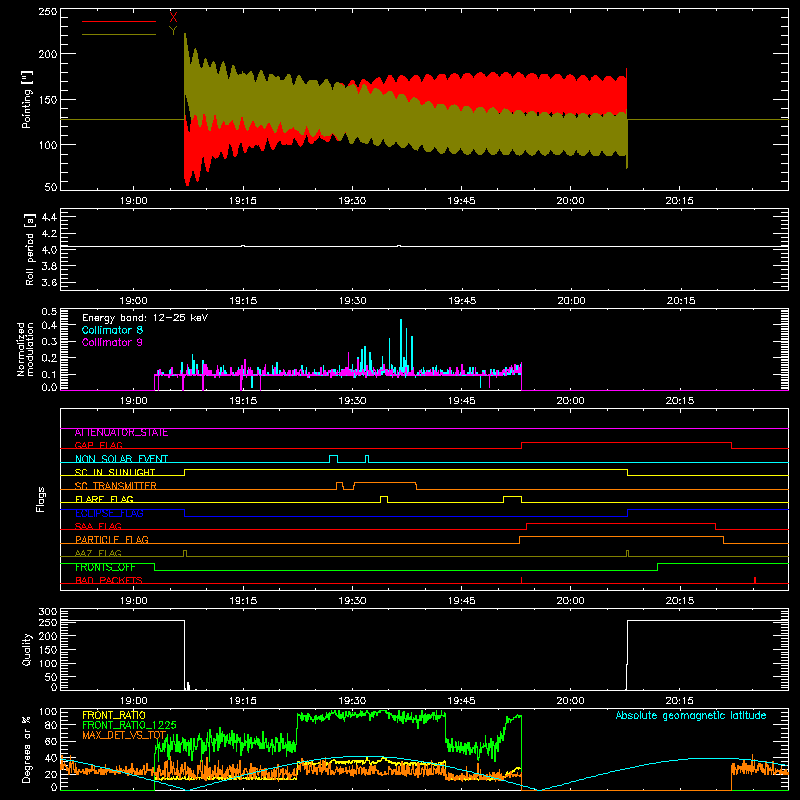Click the red X legend line
Image resolution: width=800 pixels, height=800 pixels.
119,21
